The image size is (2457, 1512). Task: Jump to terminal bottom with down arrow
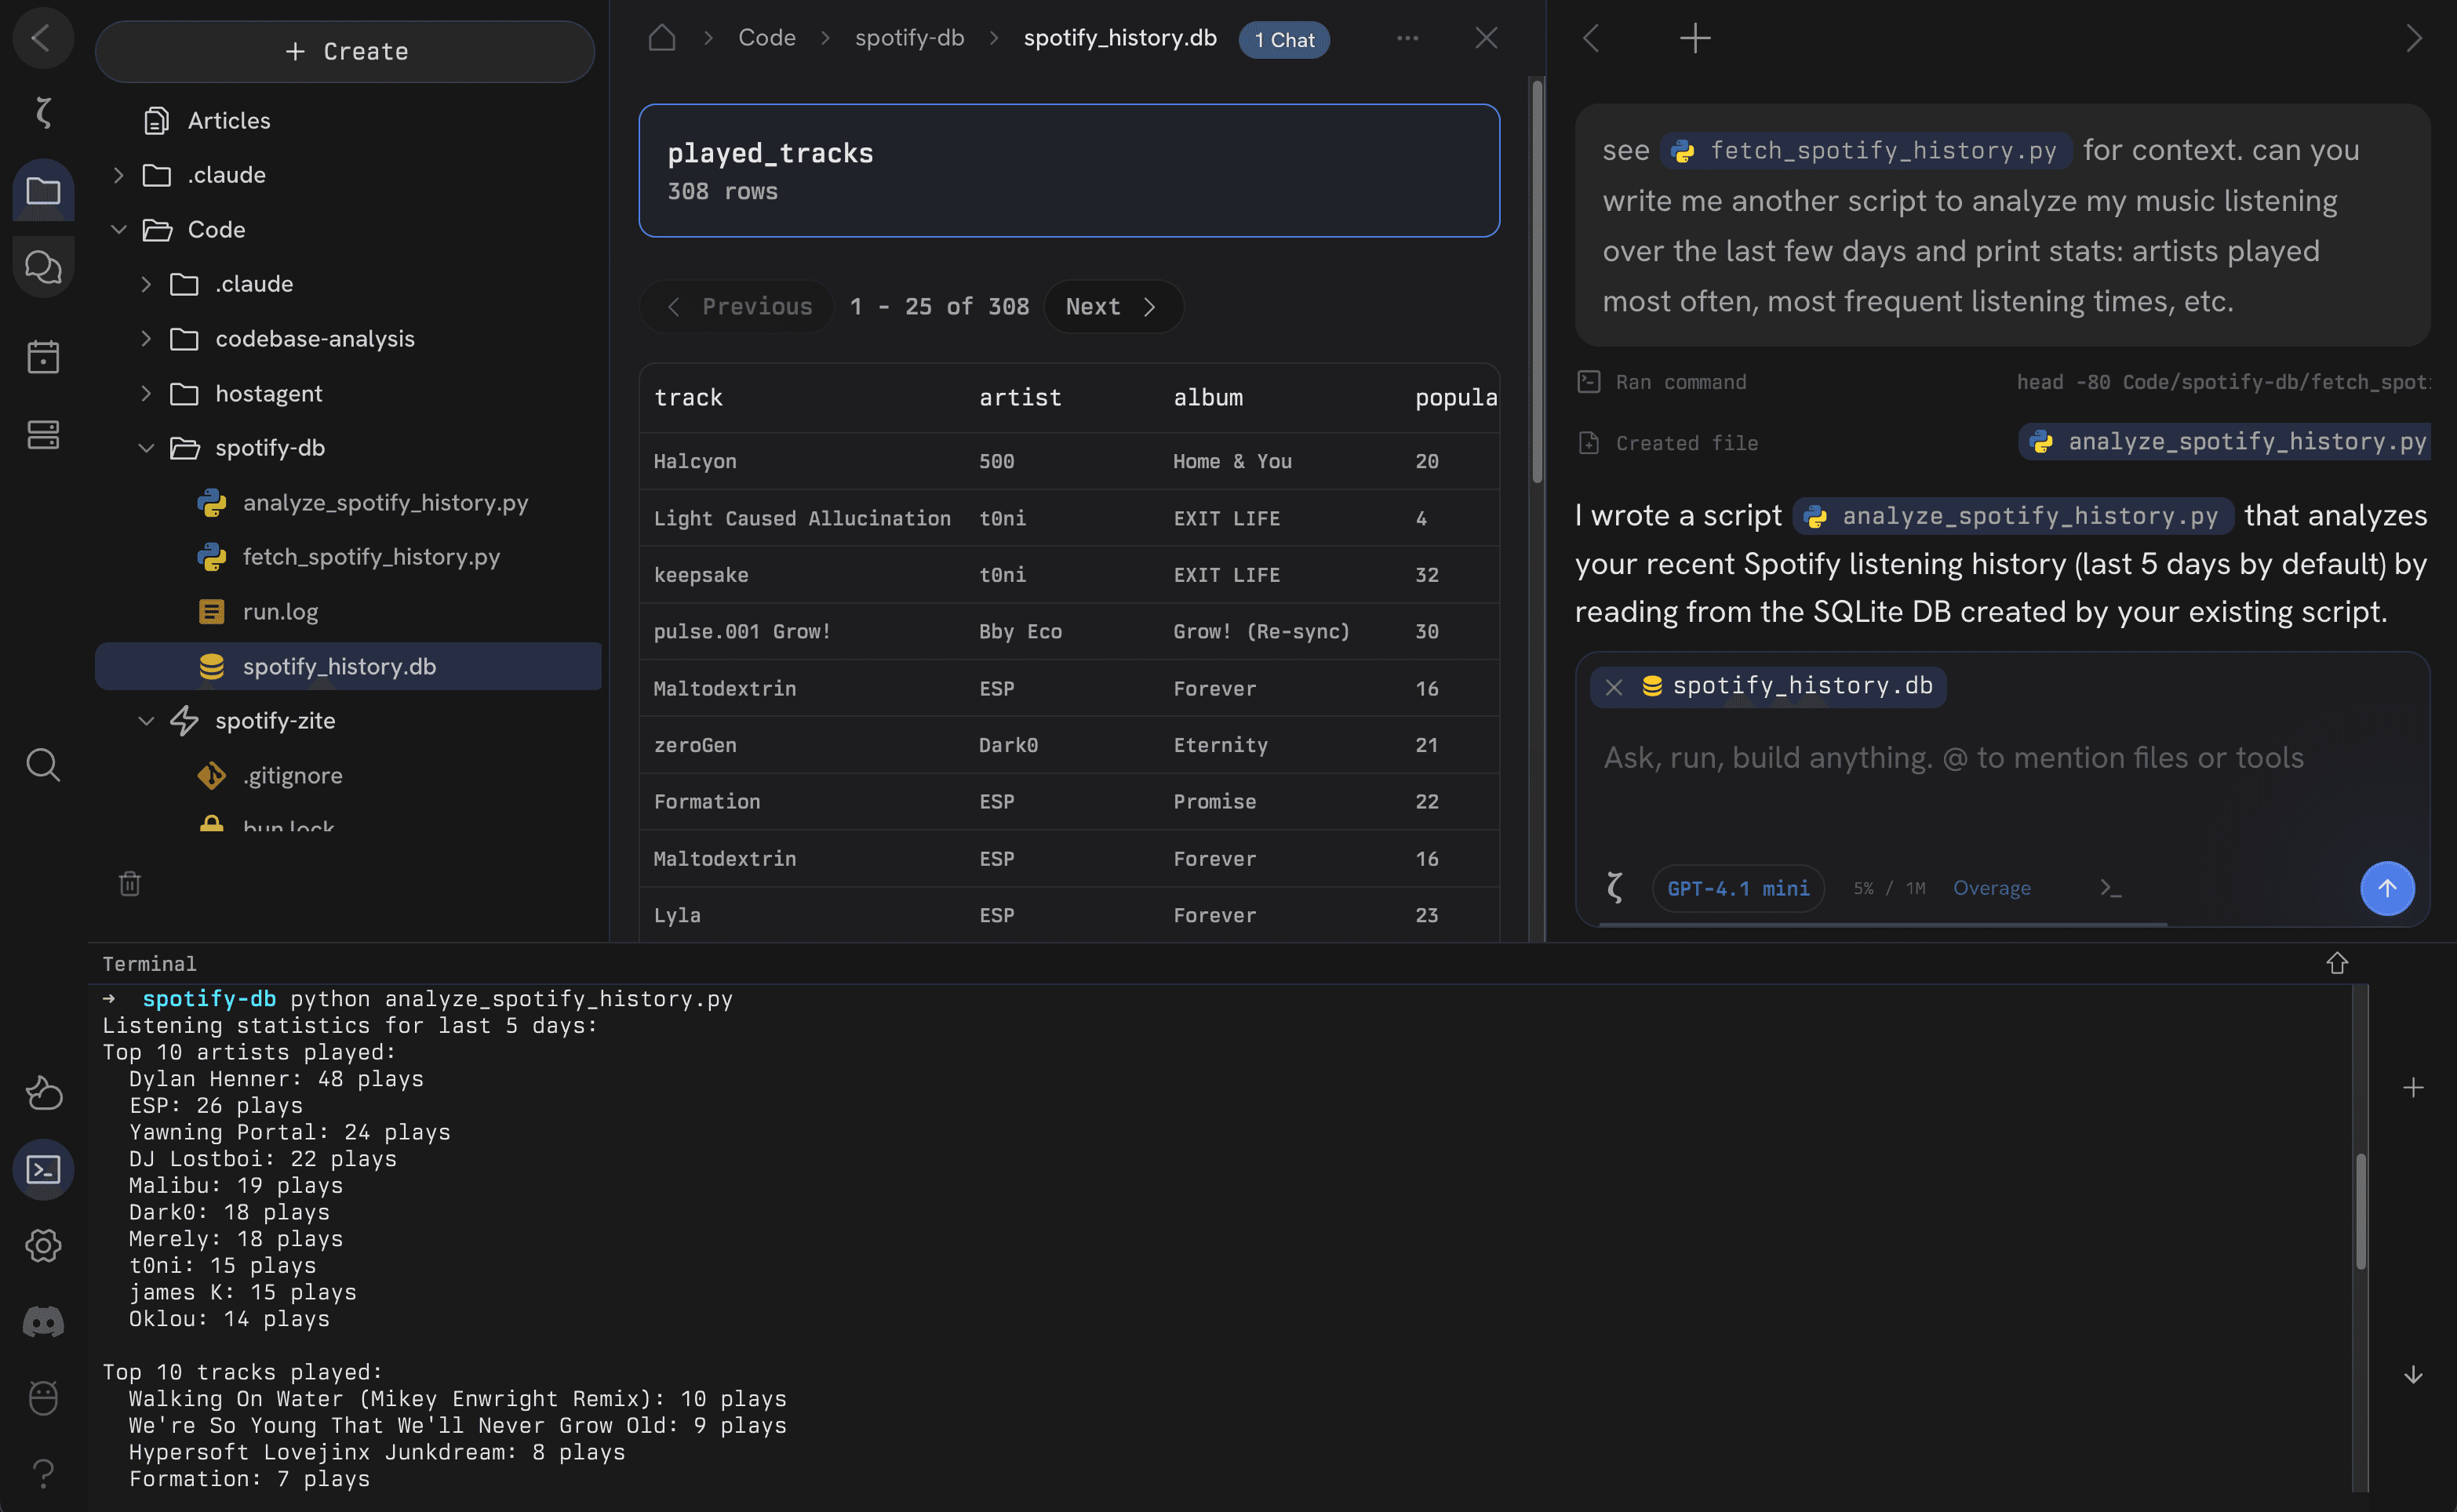[2413, 1374]
